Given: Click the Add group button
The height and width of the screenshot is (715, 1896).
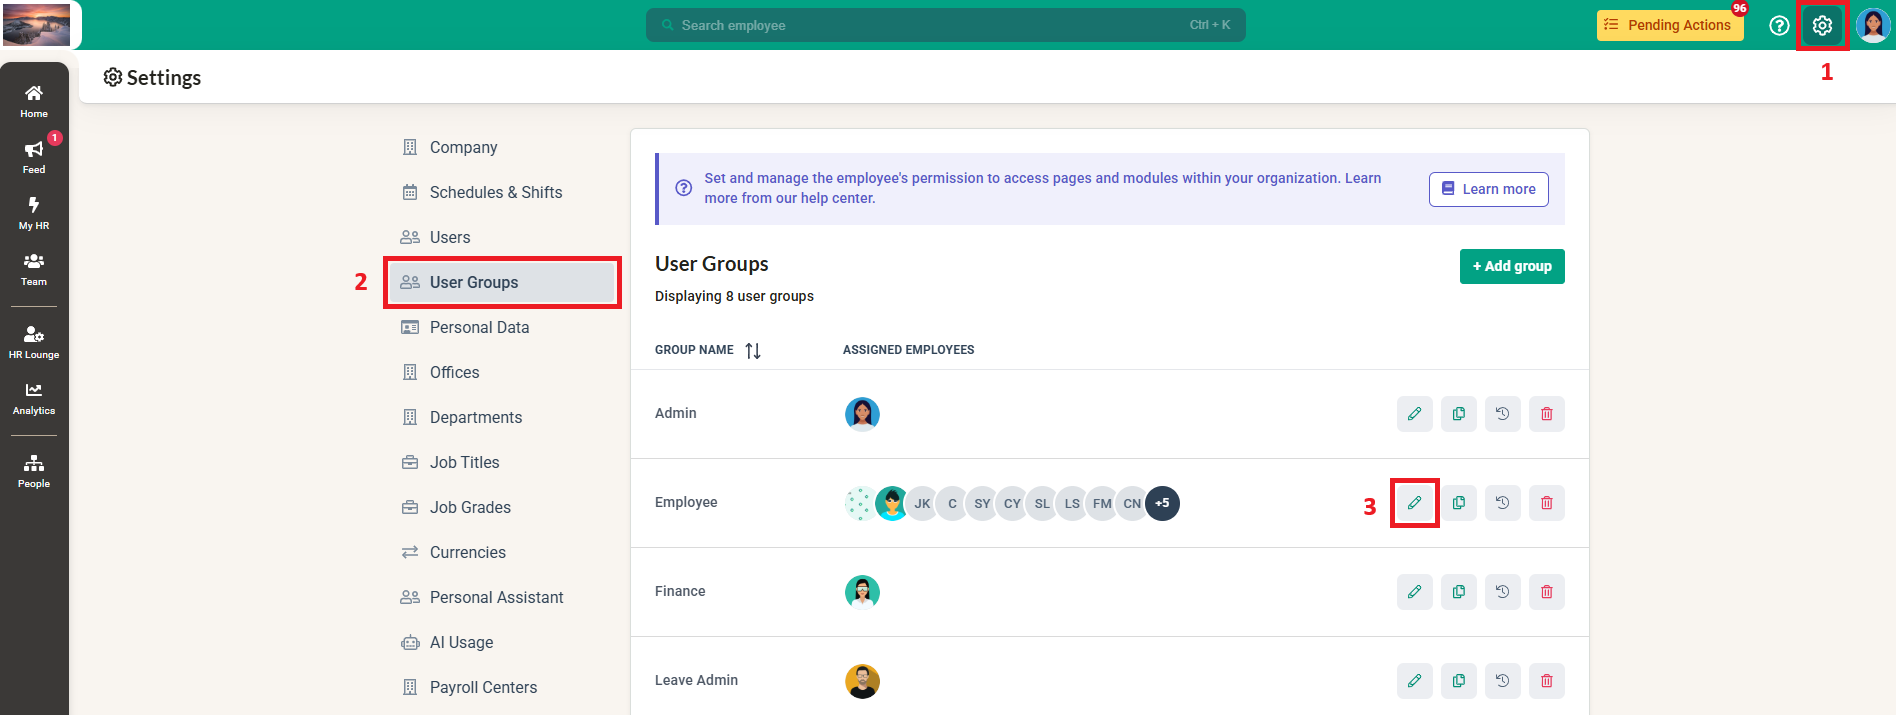Looking at the screenshot, I should click(x=1511, y=266).
